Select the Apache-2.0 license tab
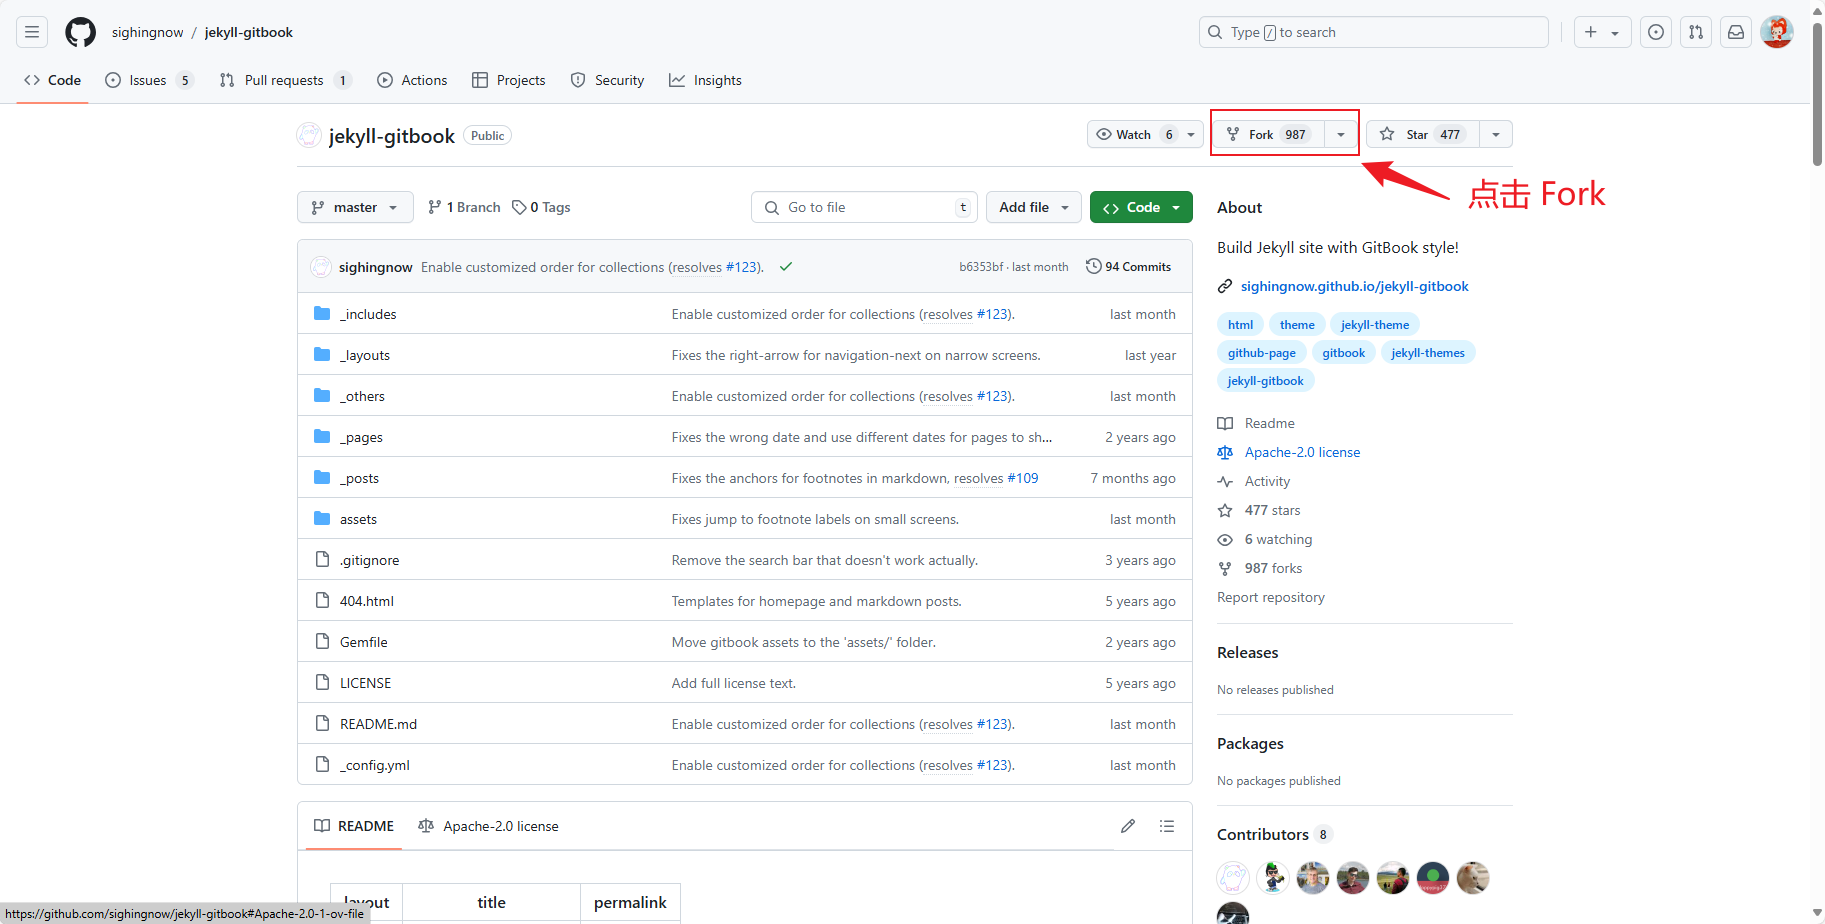This screenshot has height=924, width=1825. (488, 826)
